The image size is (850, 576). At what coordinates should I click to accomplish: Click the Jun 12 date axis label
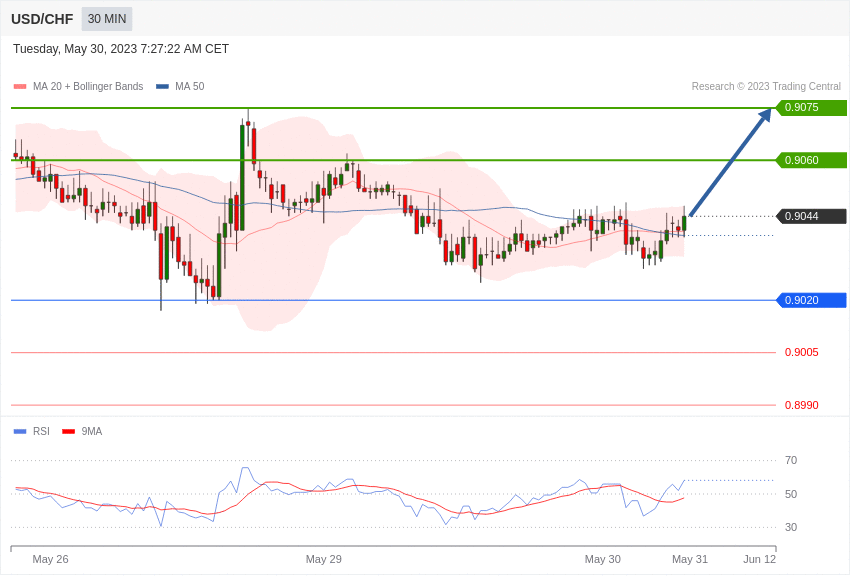pyautogui.click(x=759, y=559)
